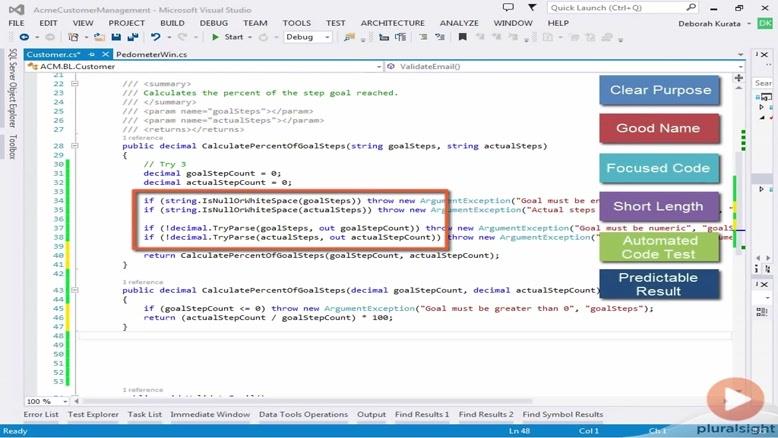Image resolution: width=778 pixels, height=438 pixels.
Task: Click the 1 reference link above line 43
Action: point(142,282)
